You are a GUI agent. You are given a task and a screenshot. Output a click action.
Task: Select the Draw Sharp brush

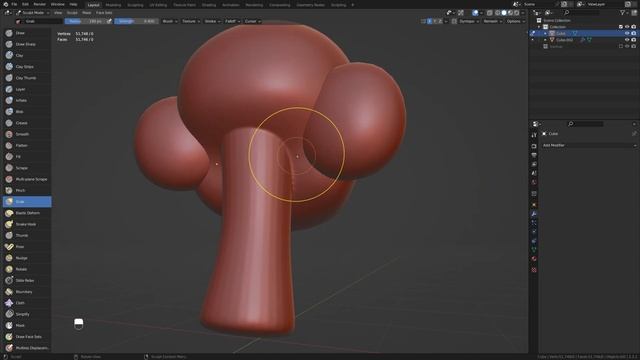27,44
